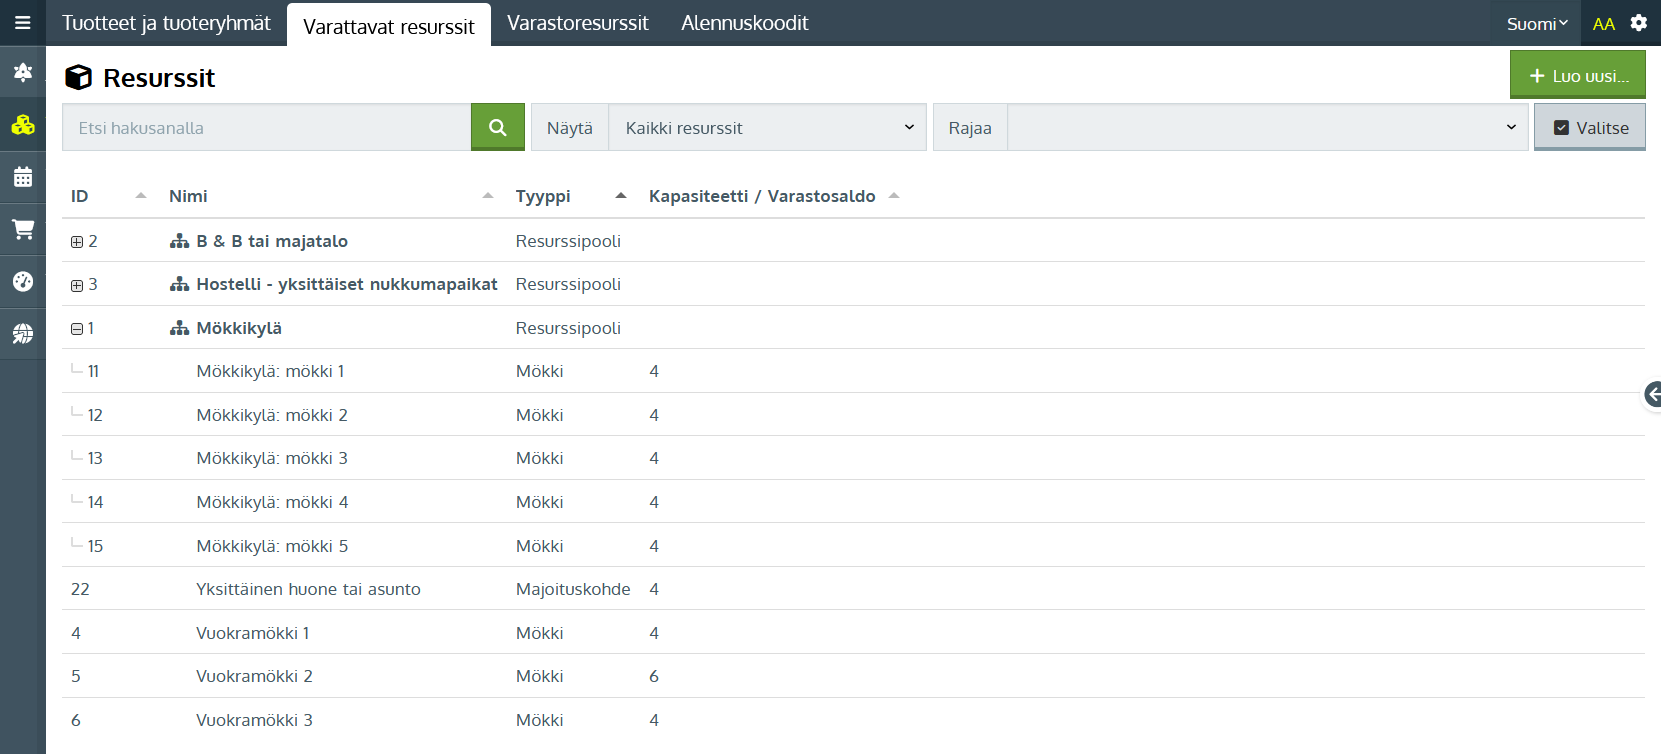Click the arrow icon on the right edge
Image resolution: width=1661 pixels, height=754 pixels.
[1653, 394]
